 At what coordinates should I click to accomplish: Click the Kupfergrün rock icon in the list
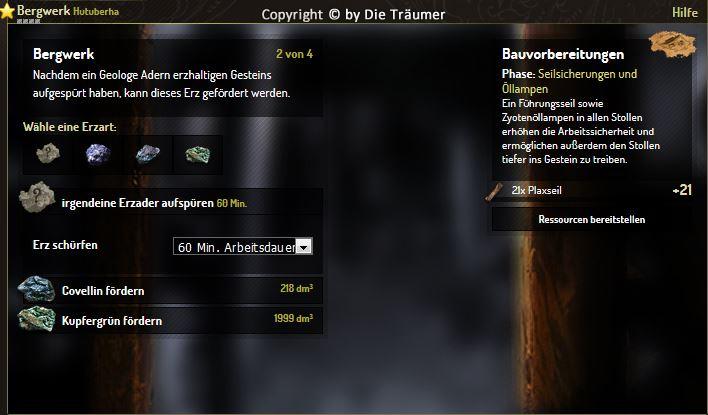coord(37,319)
